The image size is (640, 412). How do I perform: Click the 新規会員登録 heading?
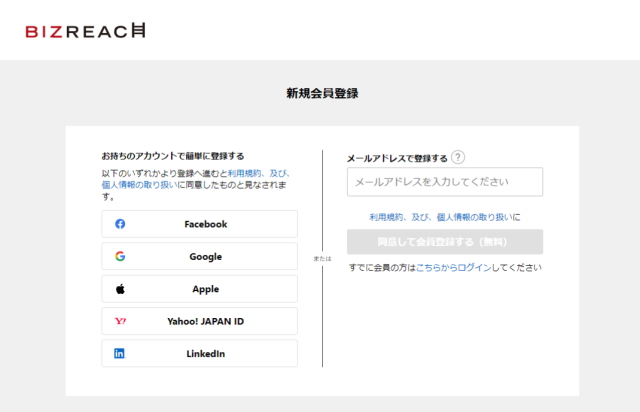pyautogui.click(x=322, y=93)
